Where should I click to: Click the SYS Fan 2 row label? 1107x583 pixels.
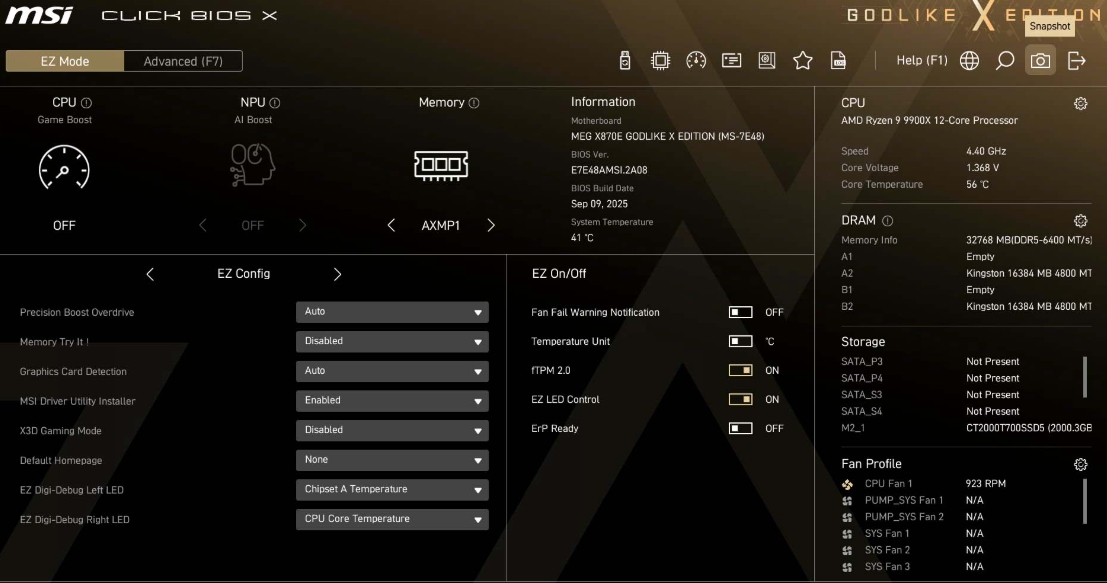[887, 550]
